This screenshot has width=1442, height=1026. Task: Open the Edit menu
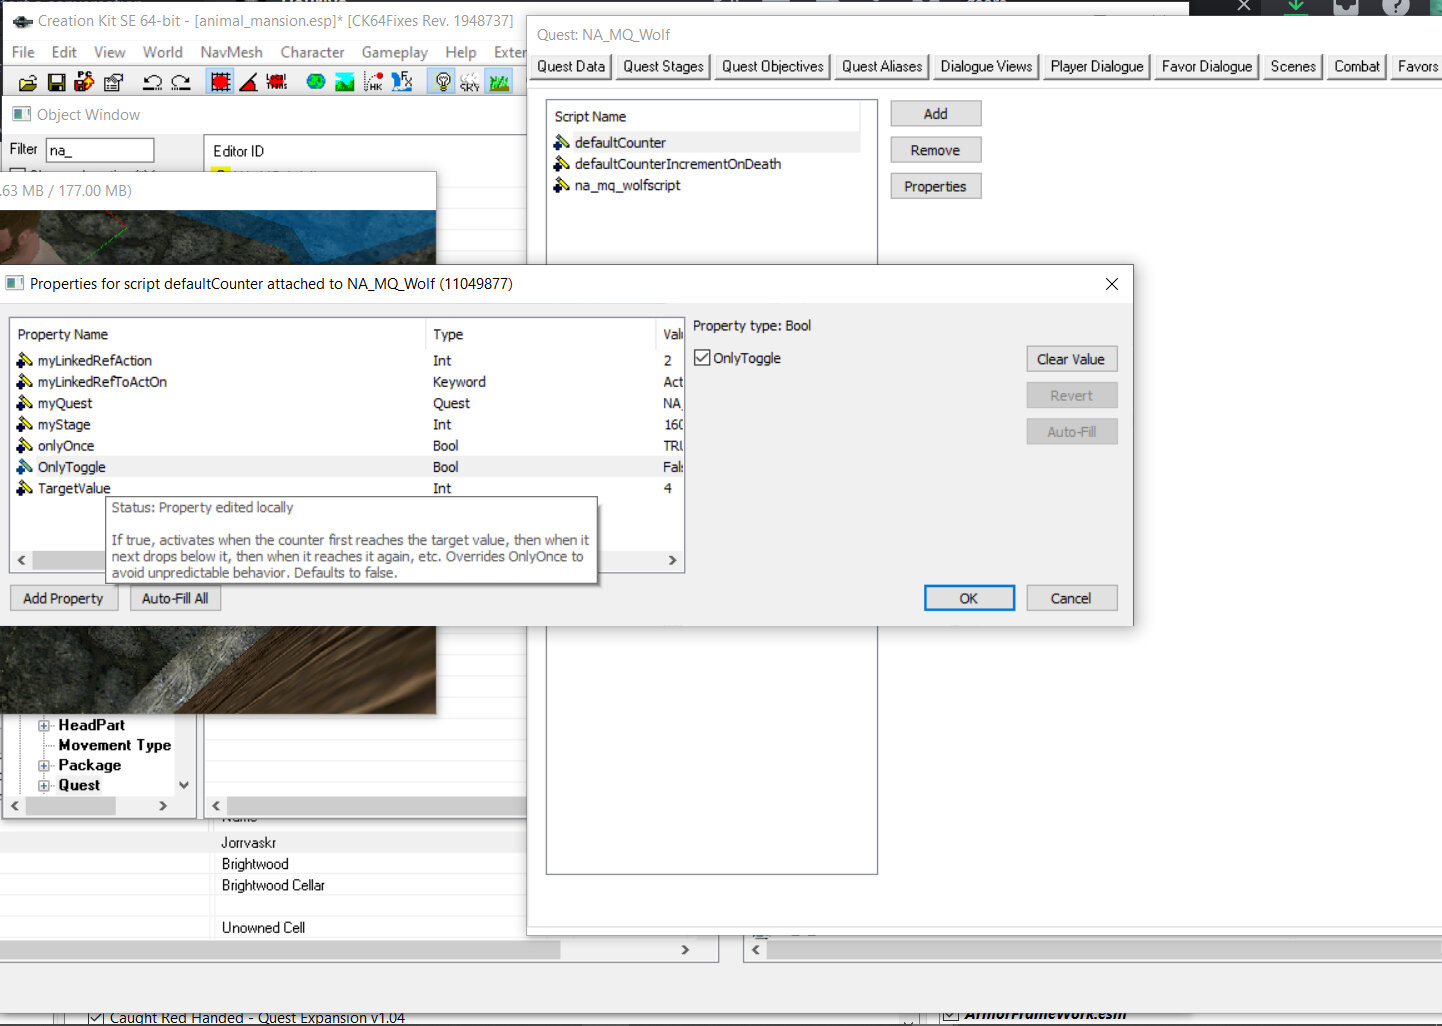coord(64,52)
